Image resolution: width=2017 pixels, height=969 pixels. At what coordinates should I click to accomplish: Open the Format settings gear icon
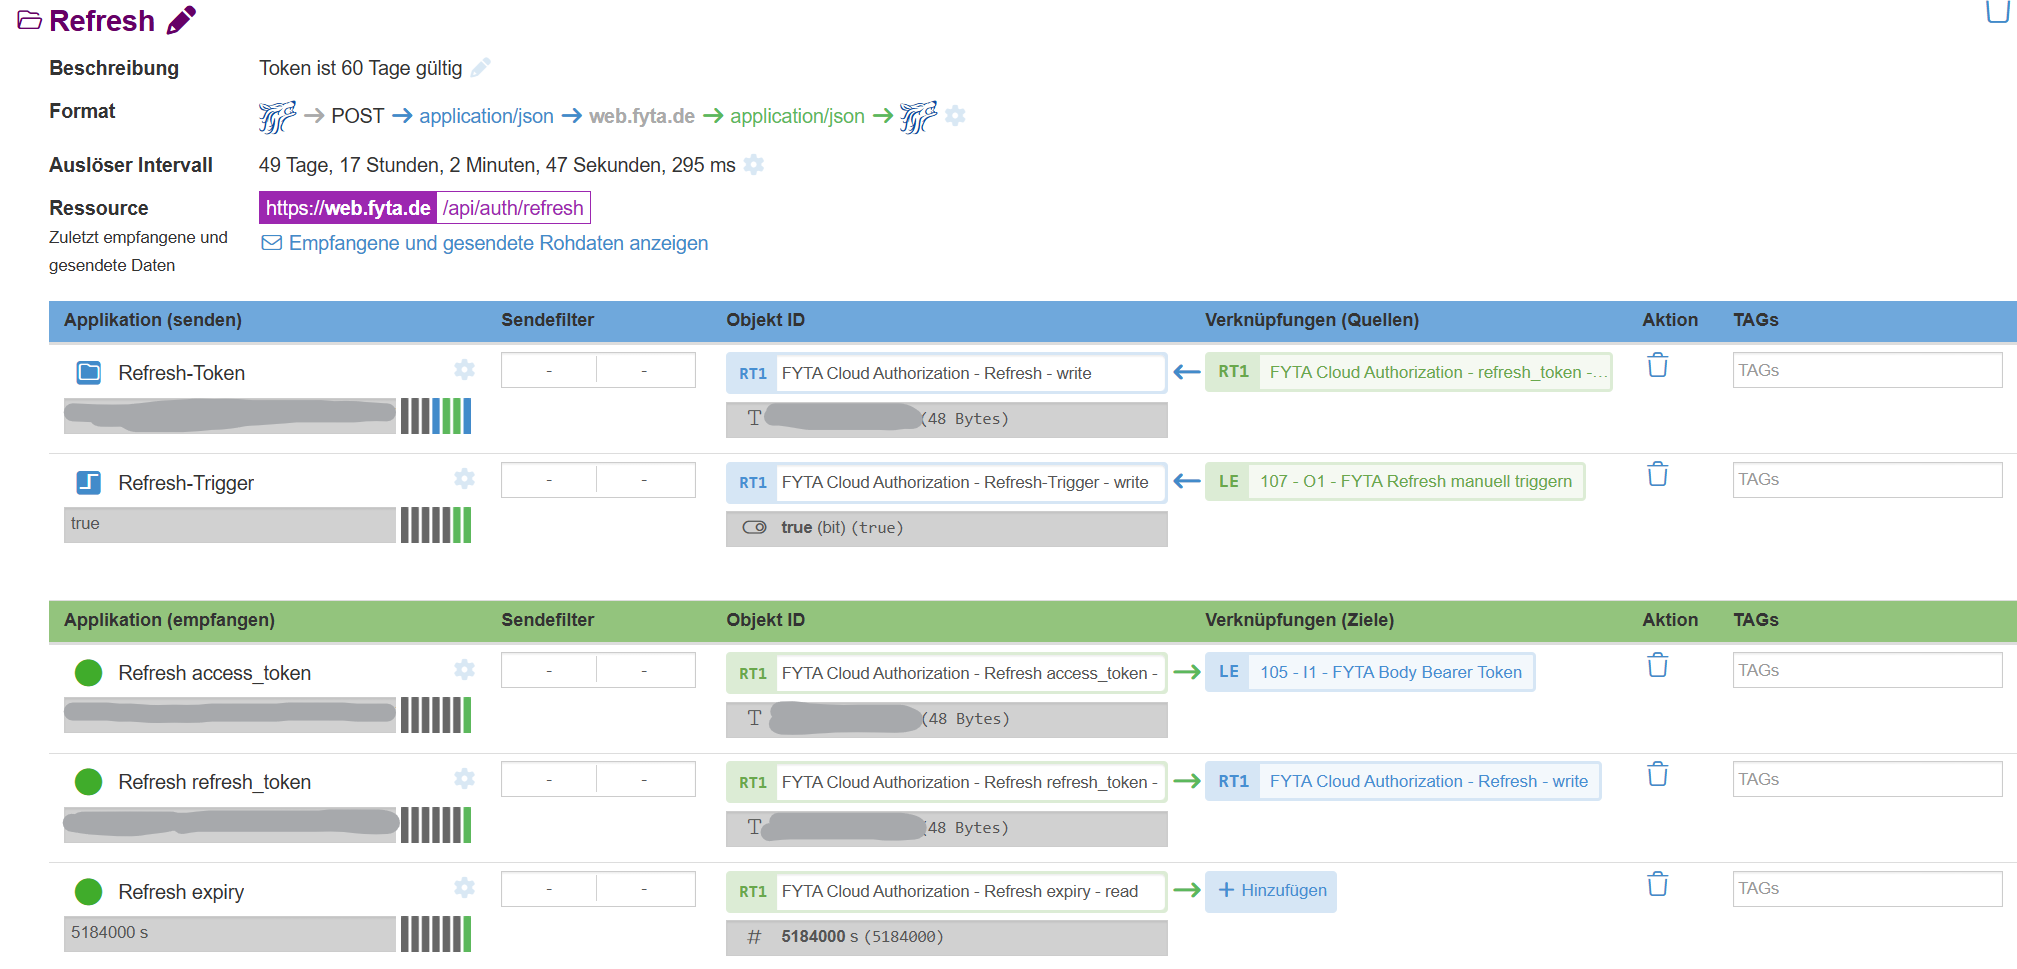pos(955,116)
